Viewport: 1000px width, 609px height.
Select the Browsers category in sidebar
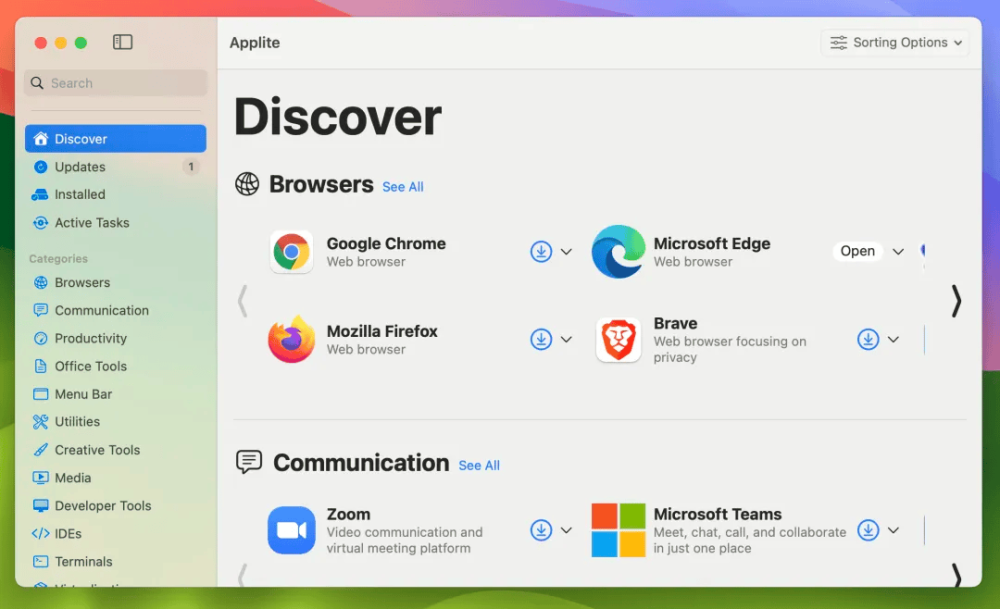point(115,282)
